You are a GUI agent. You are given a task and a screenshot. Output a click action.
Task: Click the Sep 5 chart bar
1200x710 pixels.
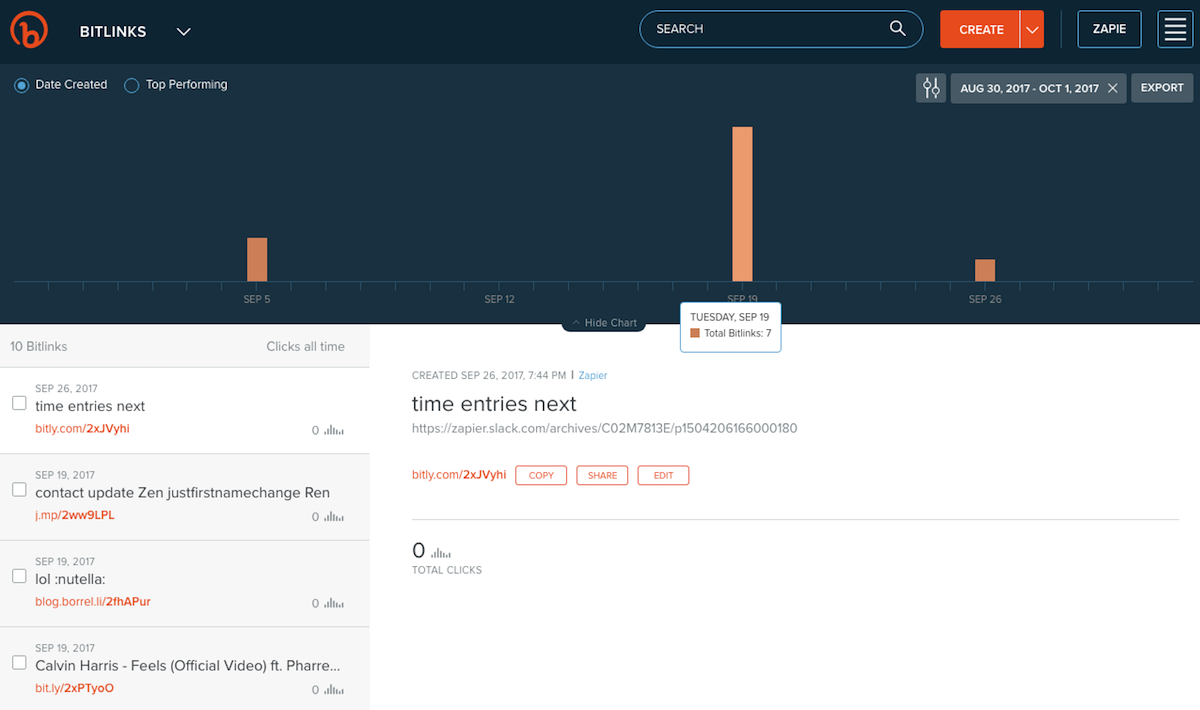pos(257,260)
